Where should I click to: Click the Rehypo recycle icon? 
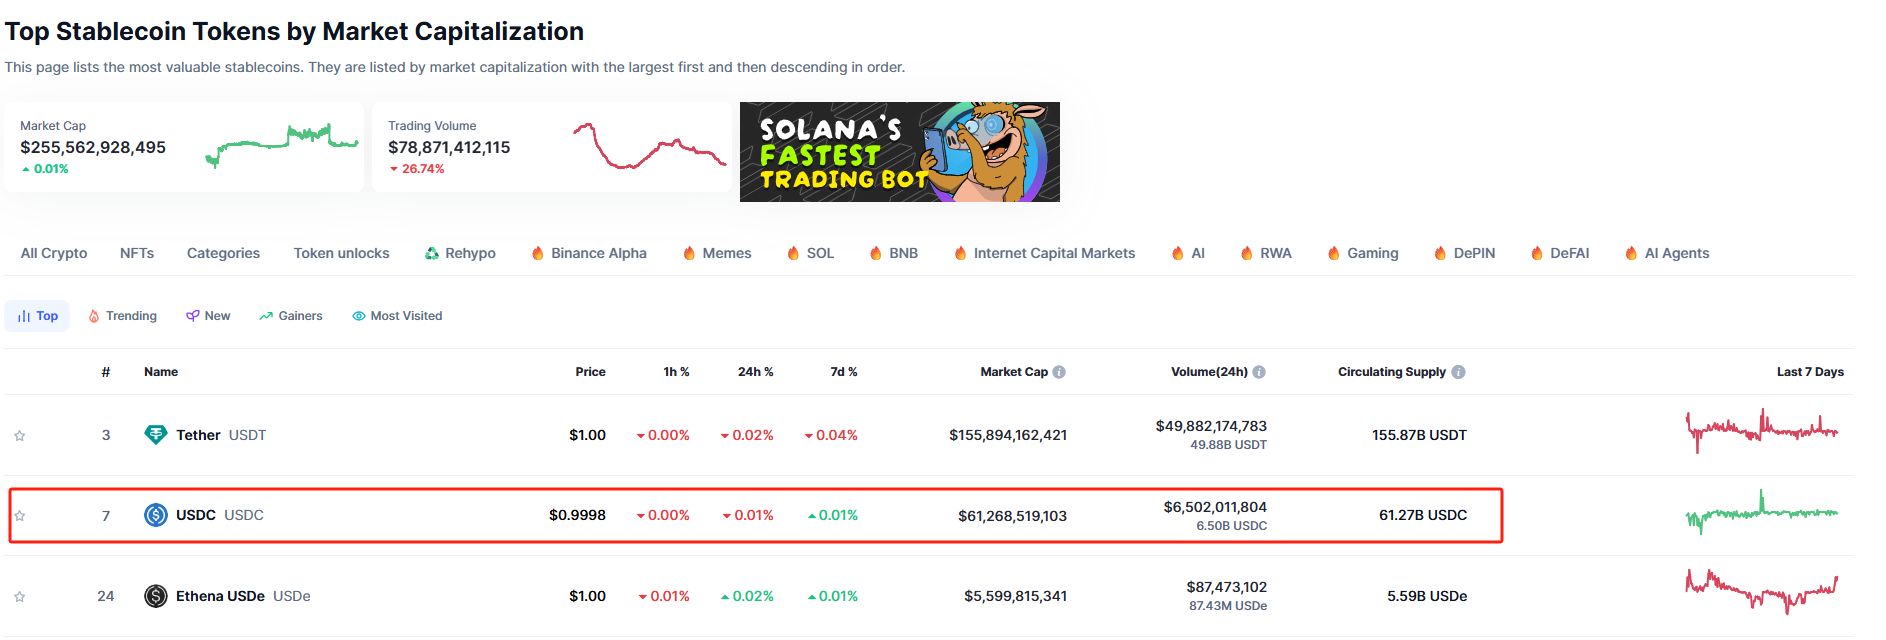[x=432, y=253]
